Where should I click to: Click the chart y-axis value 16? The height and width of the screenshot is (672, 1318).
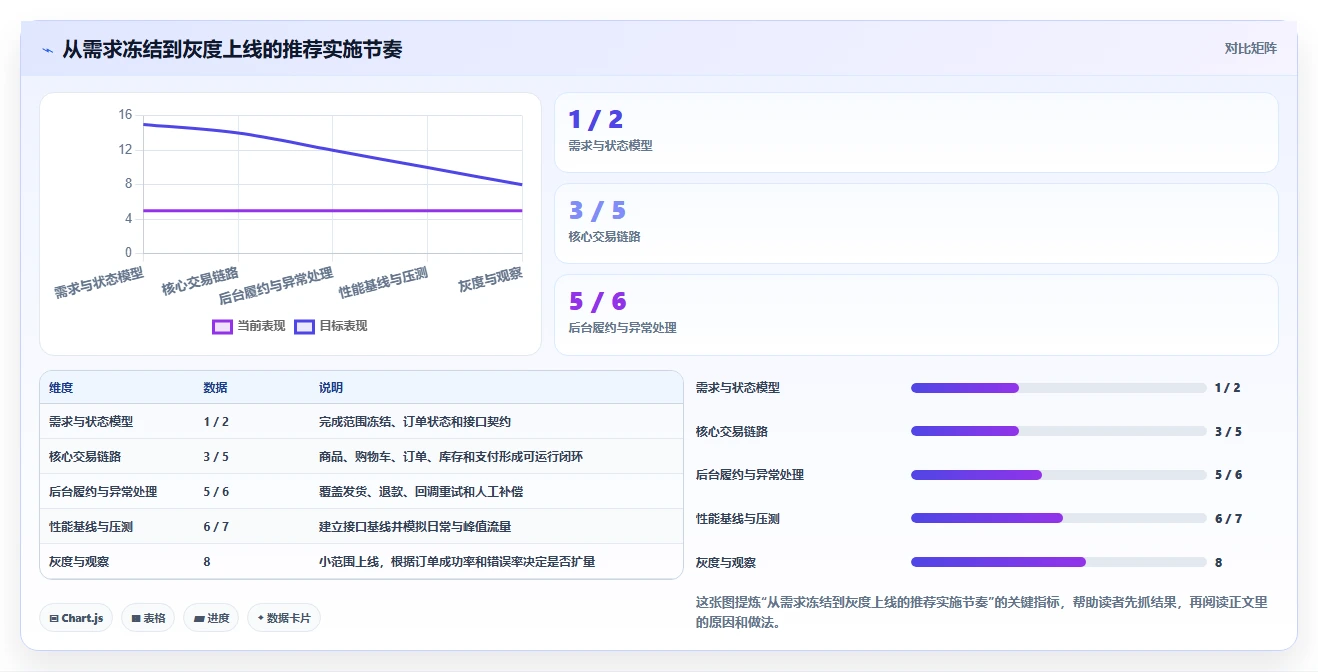(x=125, y=115)
